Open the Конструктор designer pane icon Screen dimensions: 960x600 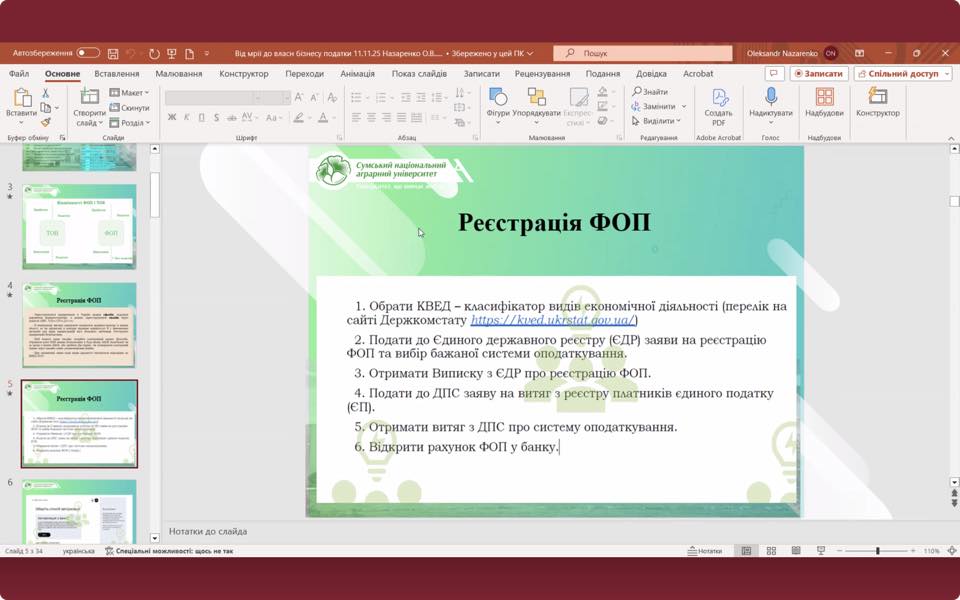pos(877,102)
